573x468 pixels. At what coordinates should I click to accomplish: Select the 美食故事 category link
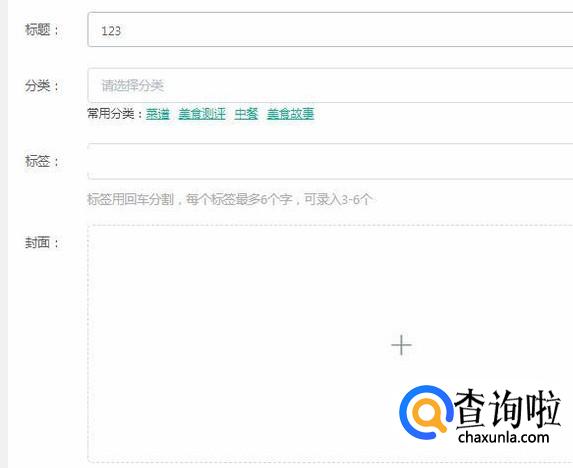(290, 114)
